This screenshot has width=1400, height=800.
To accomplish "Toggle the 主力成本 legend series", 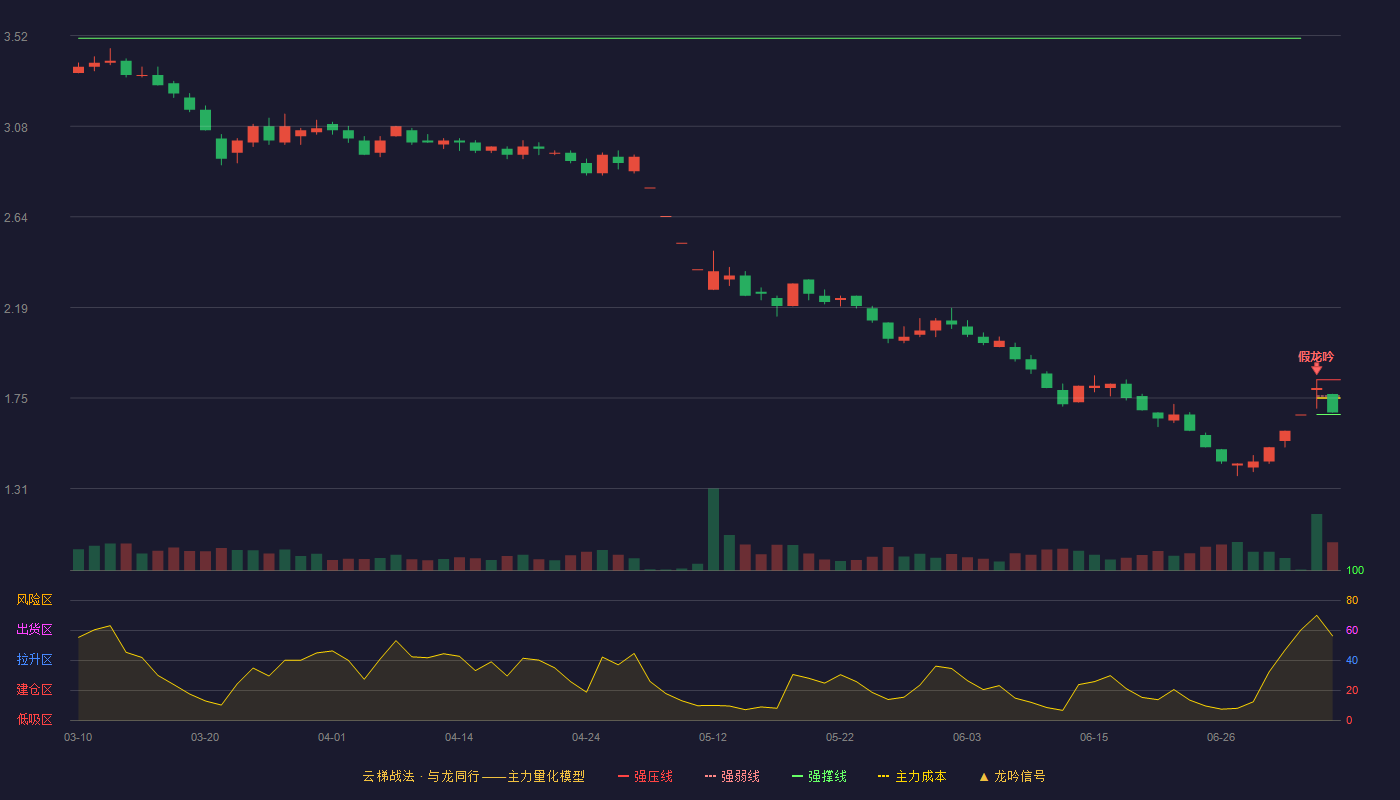I will click(912, 776).
